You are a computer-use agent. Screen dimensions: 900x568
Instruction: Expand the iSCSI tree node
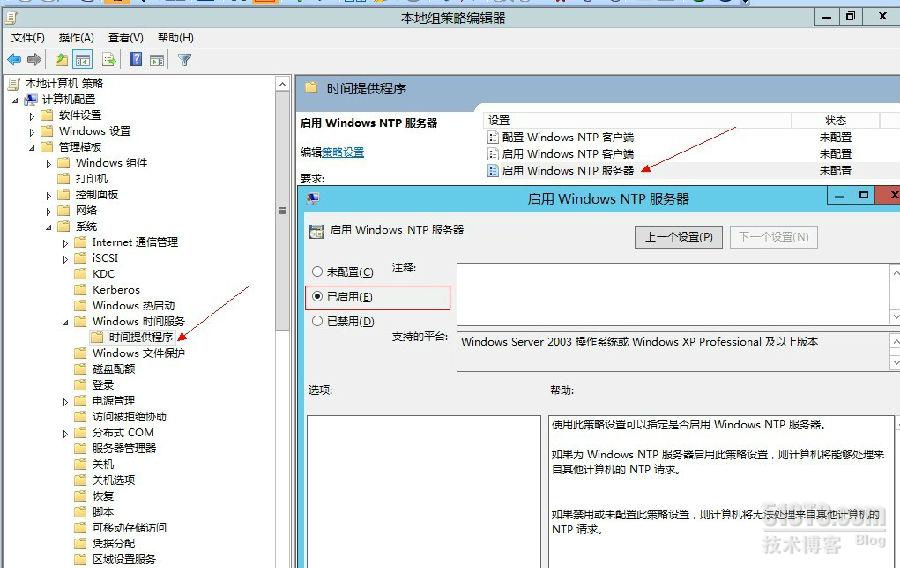65,259
